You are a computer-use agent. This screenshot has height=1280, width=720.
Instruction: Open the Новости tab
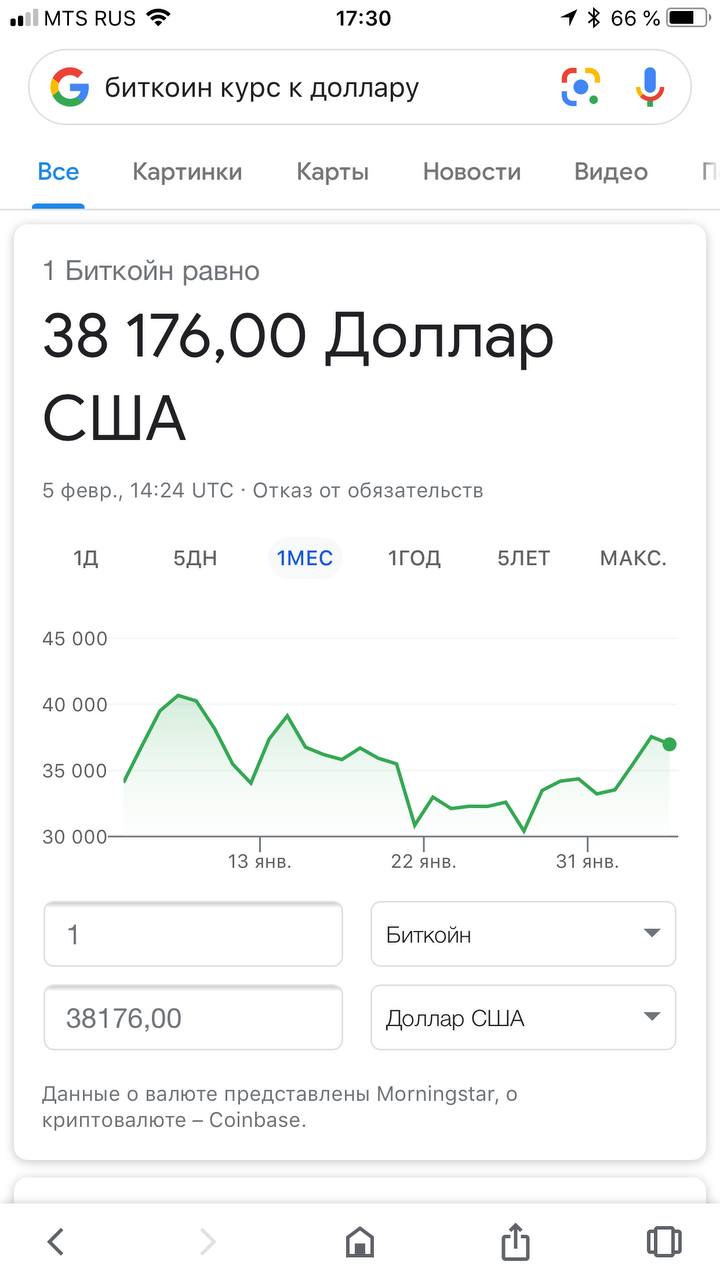click(x=471, y=172)
